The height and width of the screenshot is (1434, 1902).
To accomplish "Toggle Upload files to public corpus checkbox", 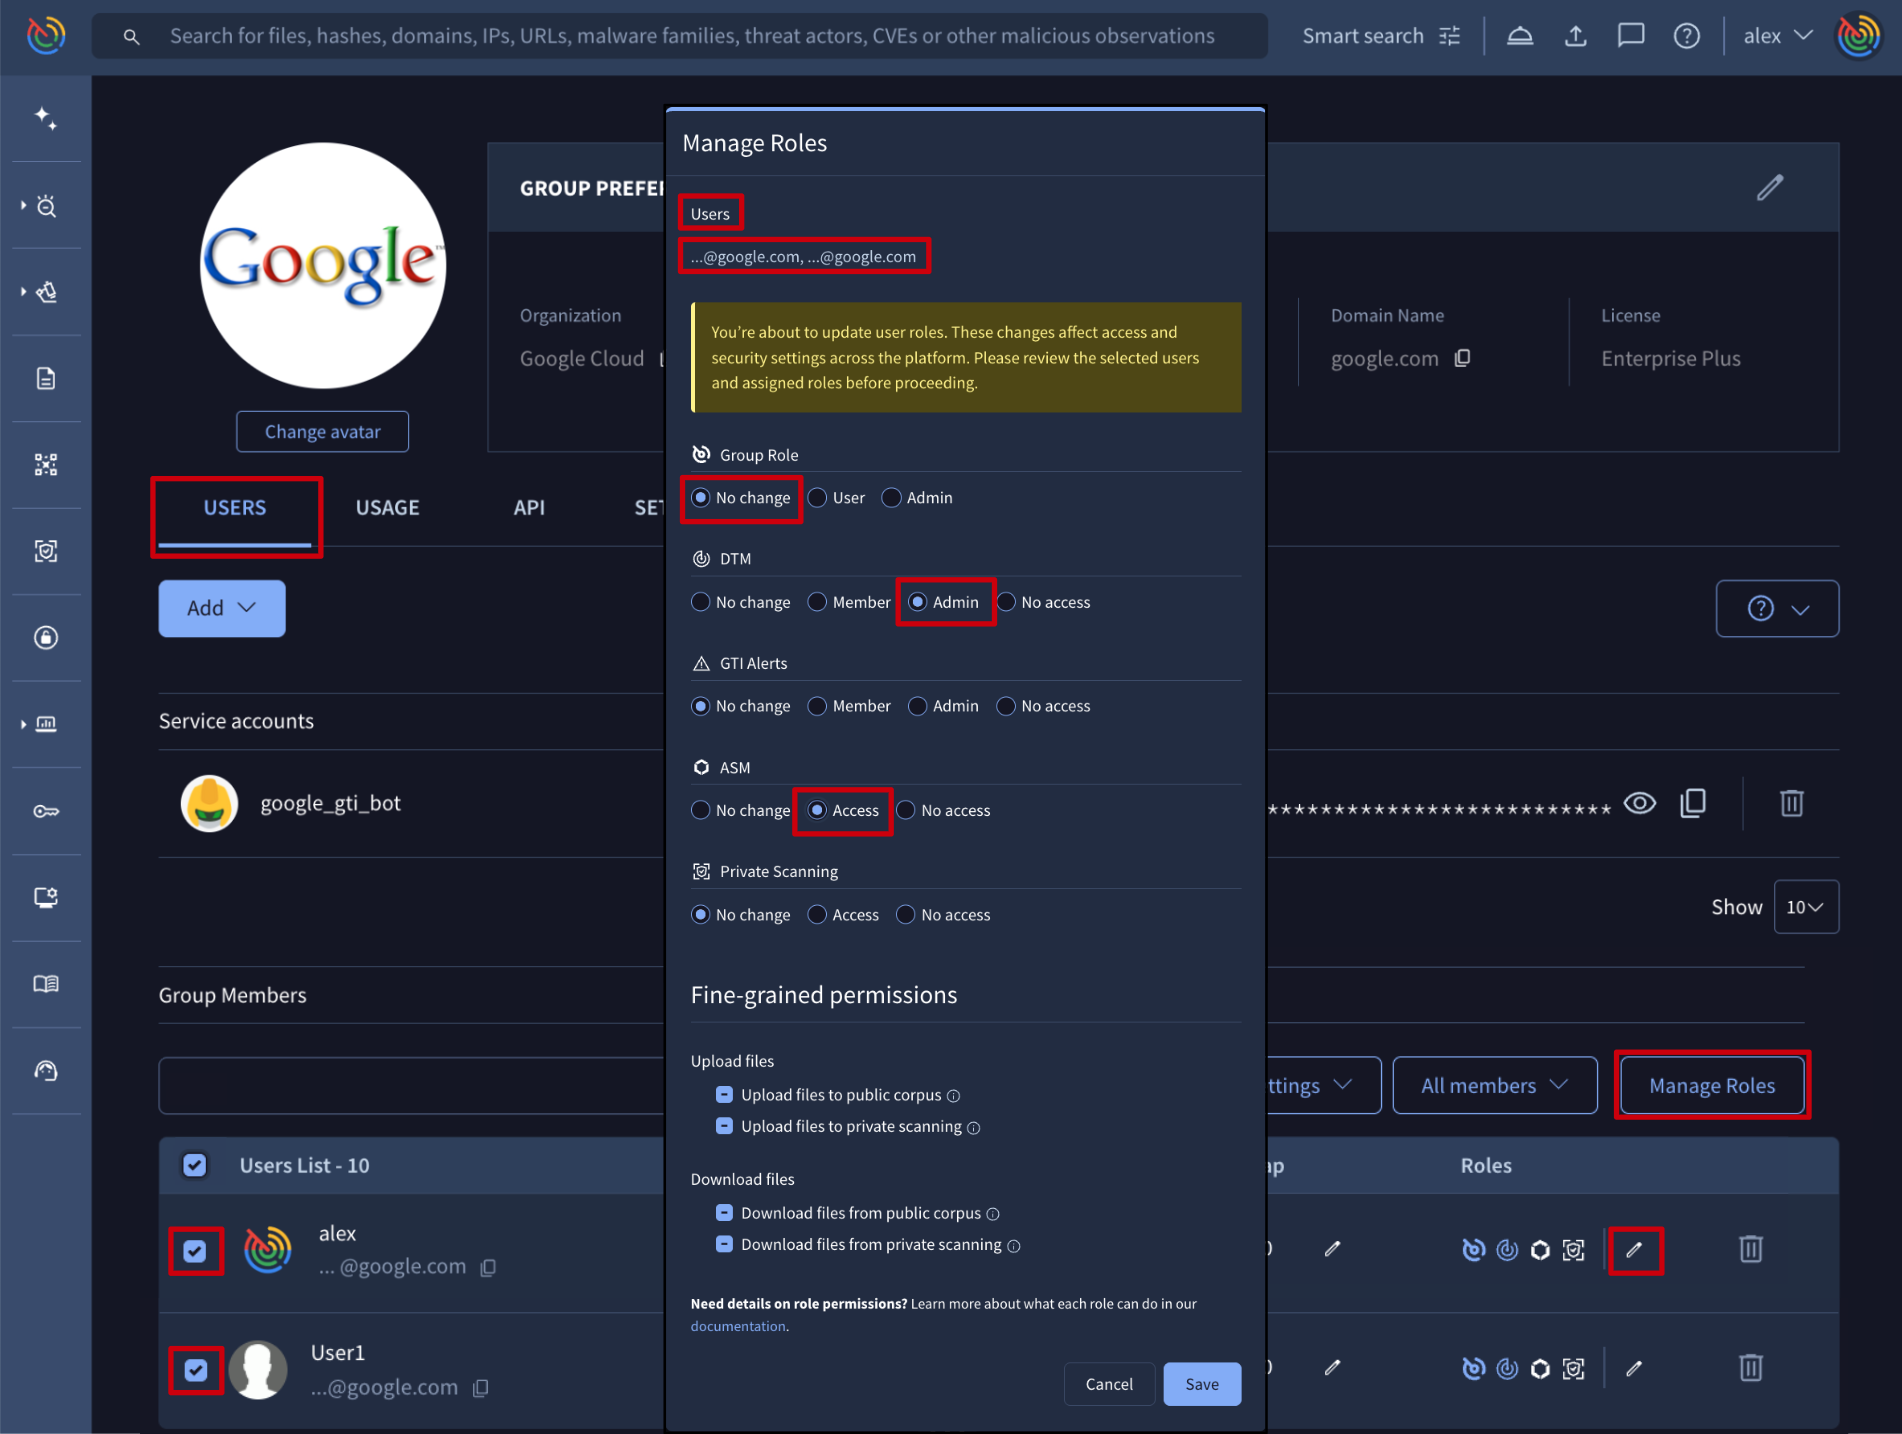I will pyautogui.click(x=725, y=1095).
